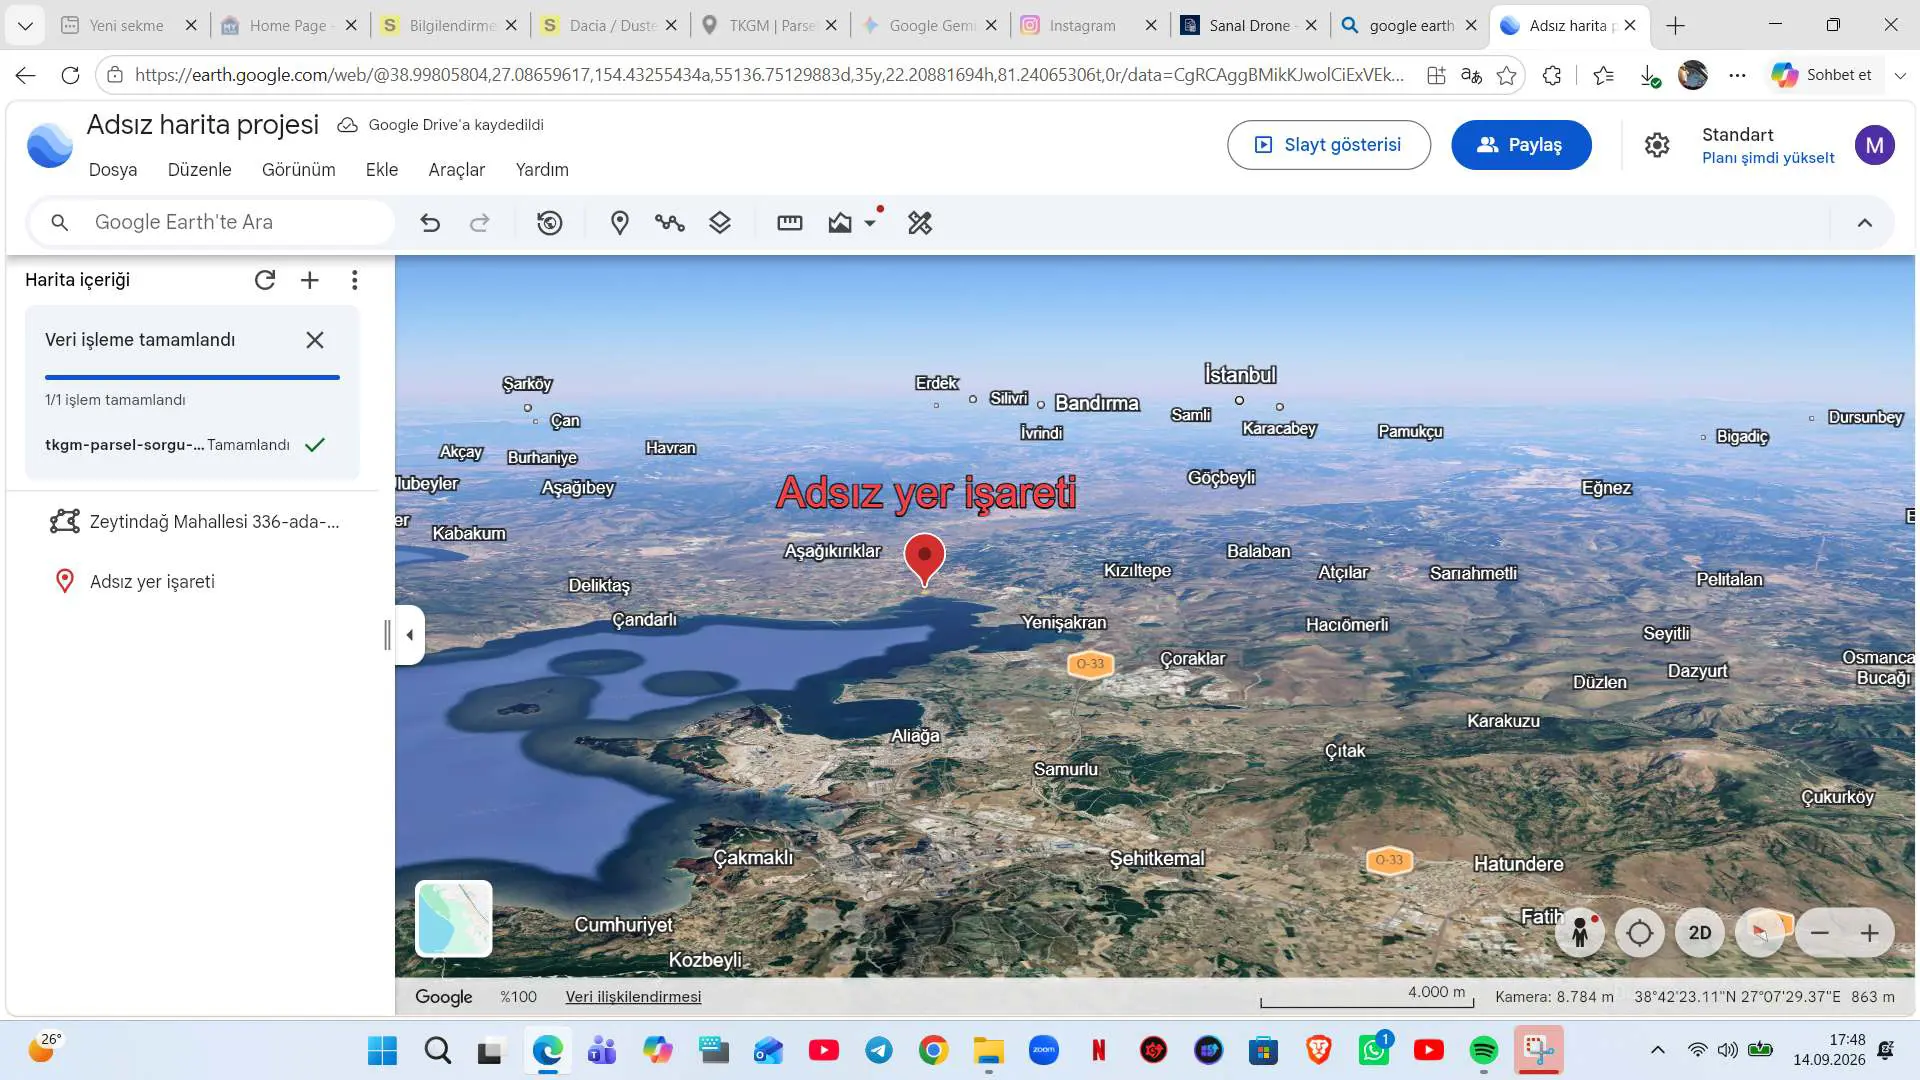Start the Slayt gösterisi presentation

(1329, 145)
